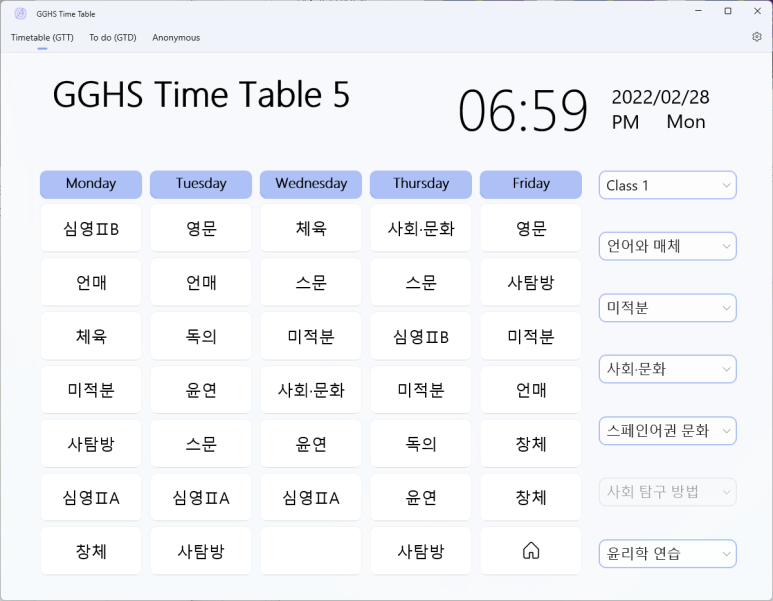Open Tuesday's 심영ⅡA cell
This screenshot has height=601, width=773.
[x=201, y=497]
